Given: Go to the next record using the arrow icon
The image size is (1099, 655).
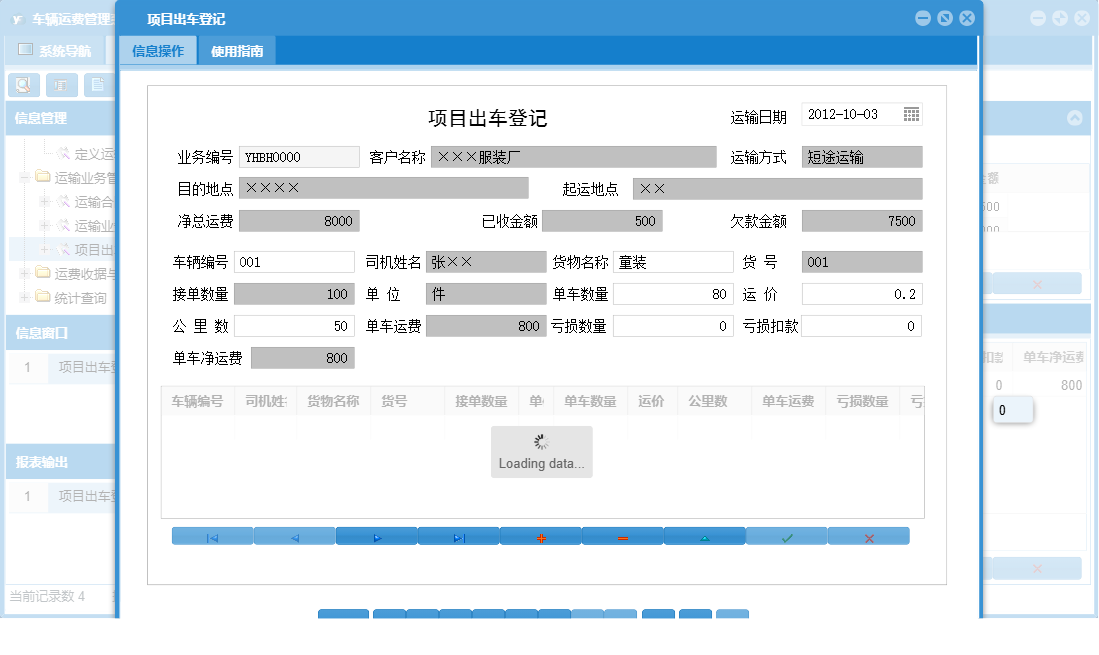Looking at the screenshot, I should 377,536.
